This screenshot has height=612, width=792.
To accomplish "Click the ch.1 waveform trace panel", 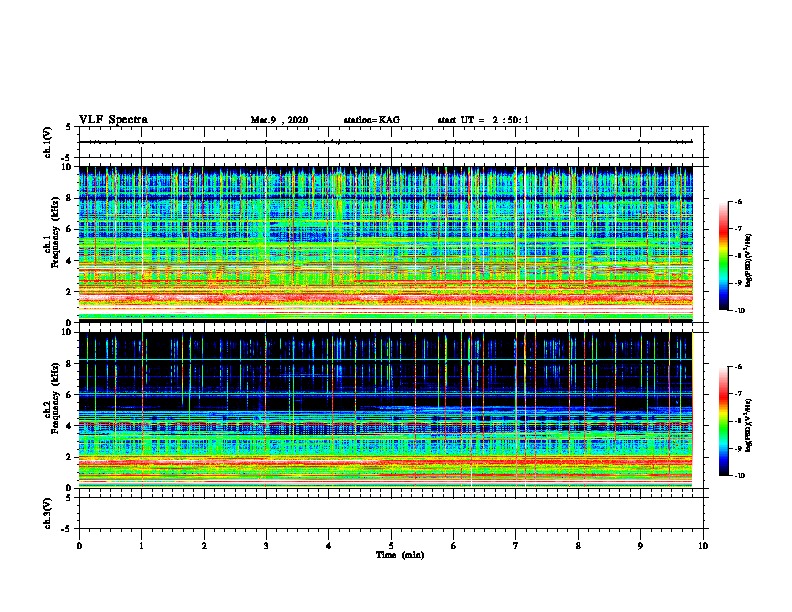I will click(x=393, y=142).
